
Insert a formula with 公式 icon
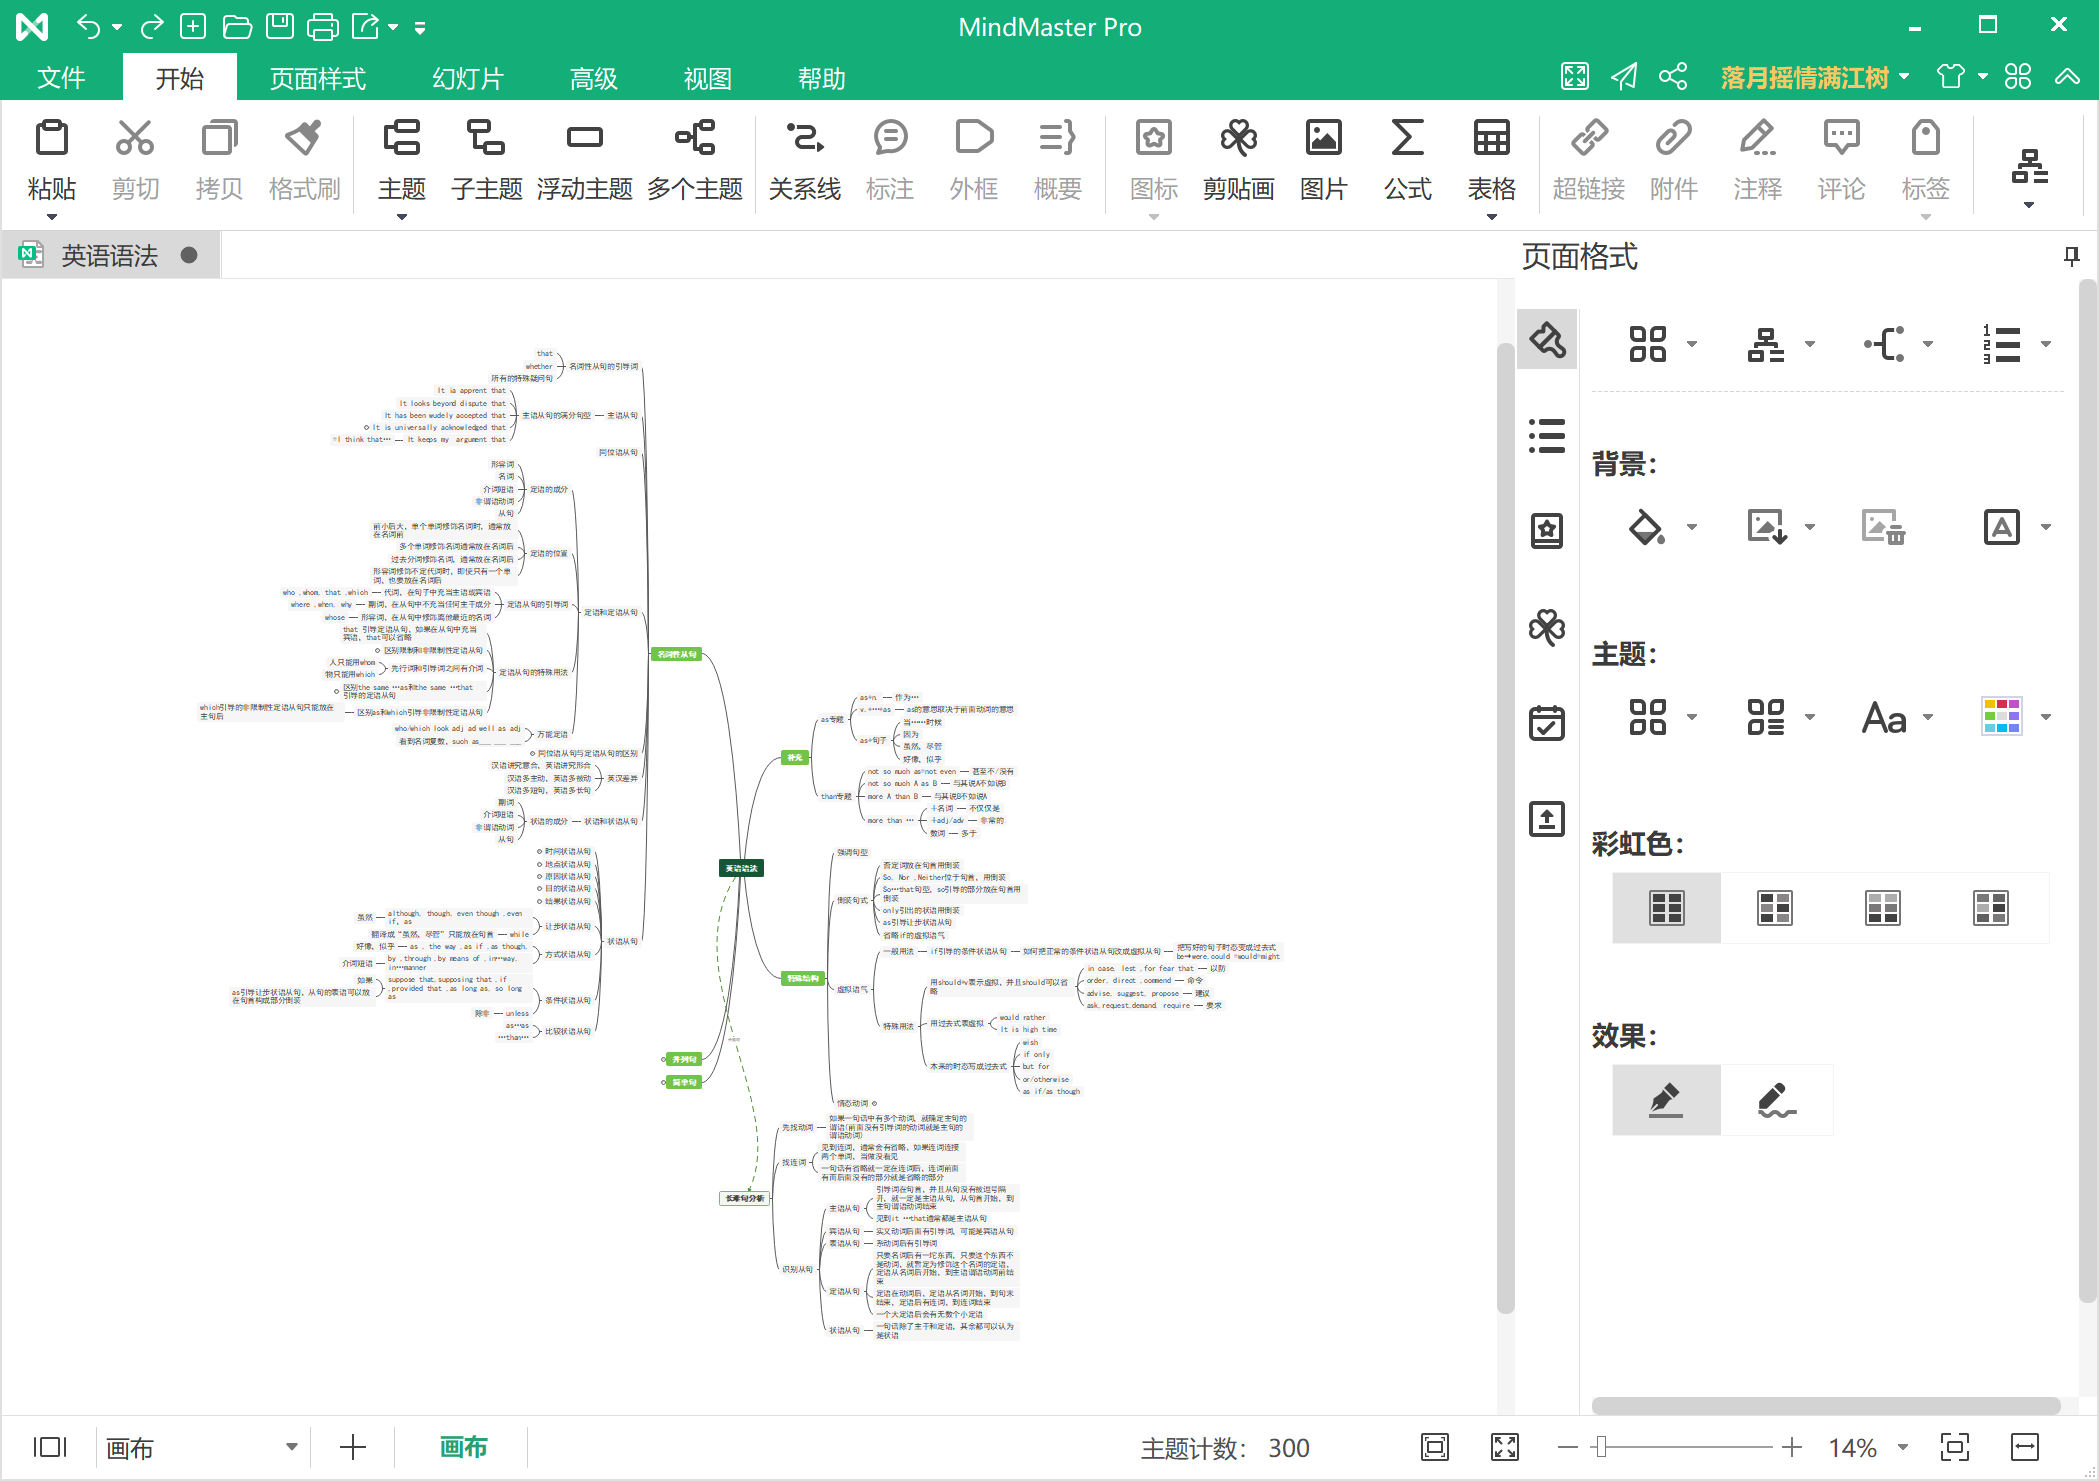coord(1407,160)
